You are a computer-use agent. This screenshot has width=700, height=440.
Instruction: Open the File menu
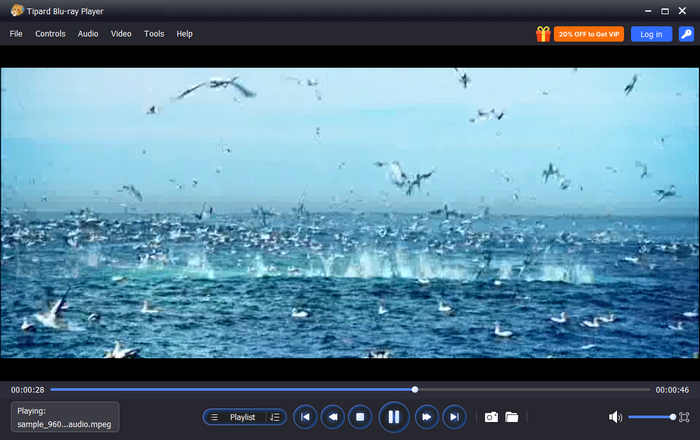click(16, 34)
